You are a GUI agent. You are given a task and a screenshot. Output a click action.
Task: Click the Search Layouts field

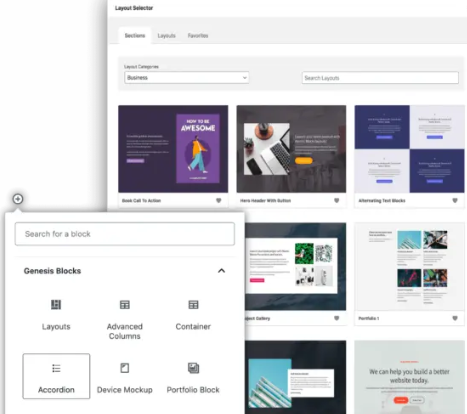[380, 78]
